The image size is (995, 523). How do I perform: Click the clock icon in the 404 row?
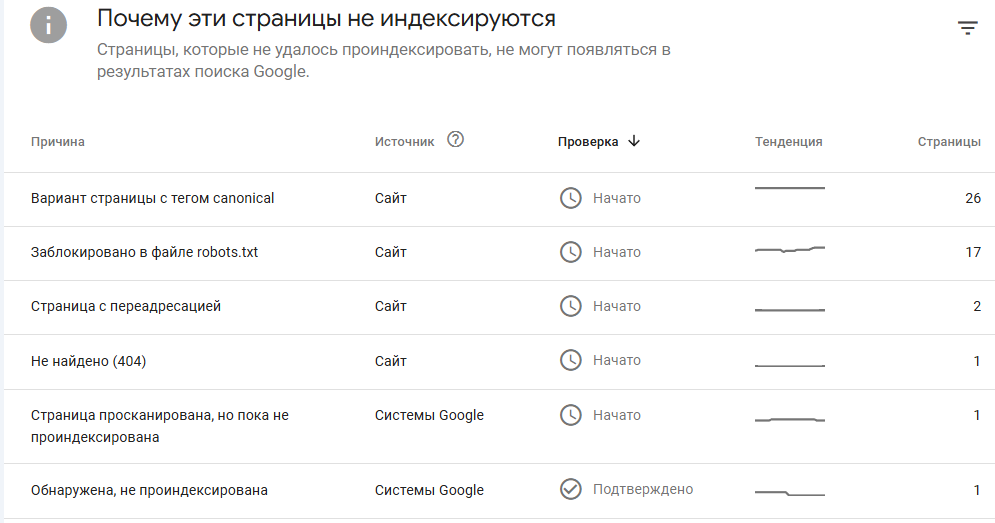coord(570,360)
